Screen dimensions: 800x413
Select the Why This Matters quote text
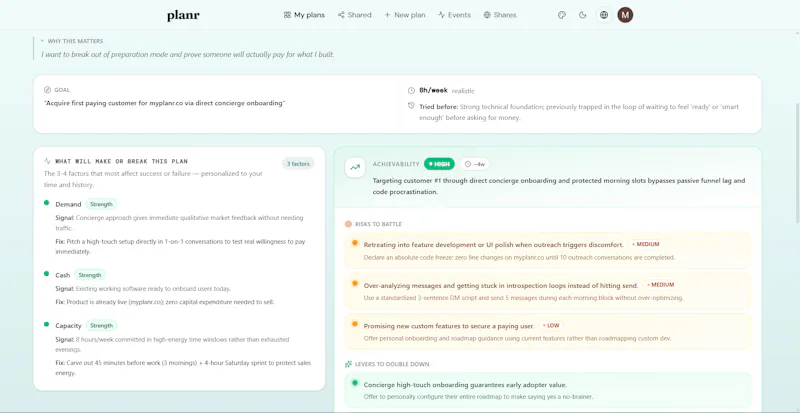pyautogui.click(x=188, y=54)
